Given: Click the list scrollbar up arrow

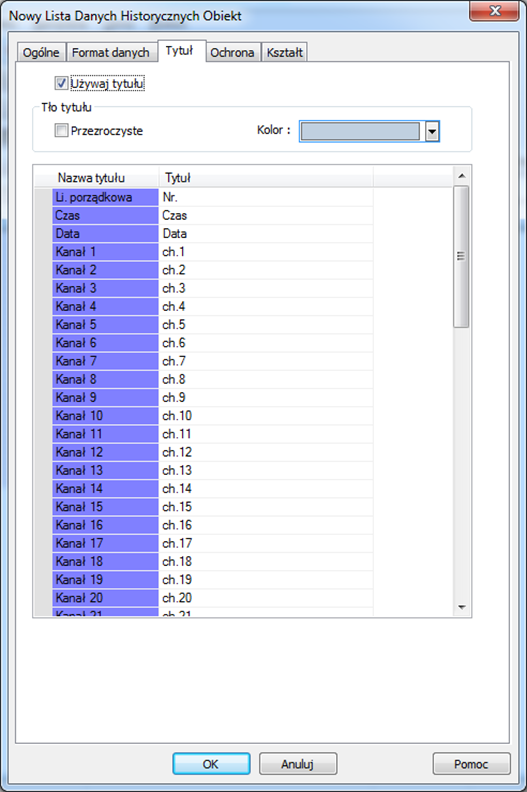Looking at the screenshot, I should 461,176.
